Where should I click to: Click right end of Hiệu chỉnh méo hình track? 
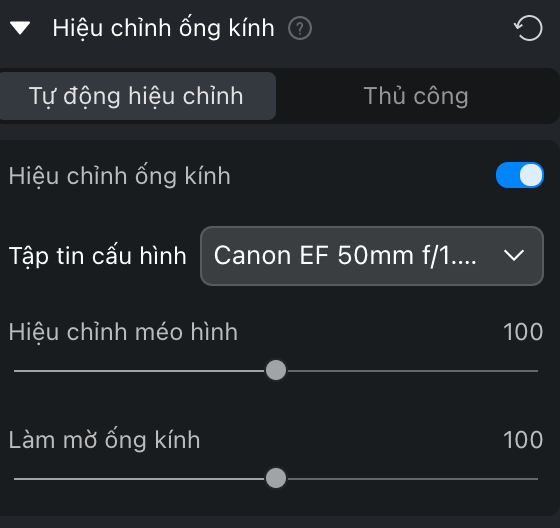coord(536,371)
